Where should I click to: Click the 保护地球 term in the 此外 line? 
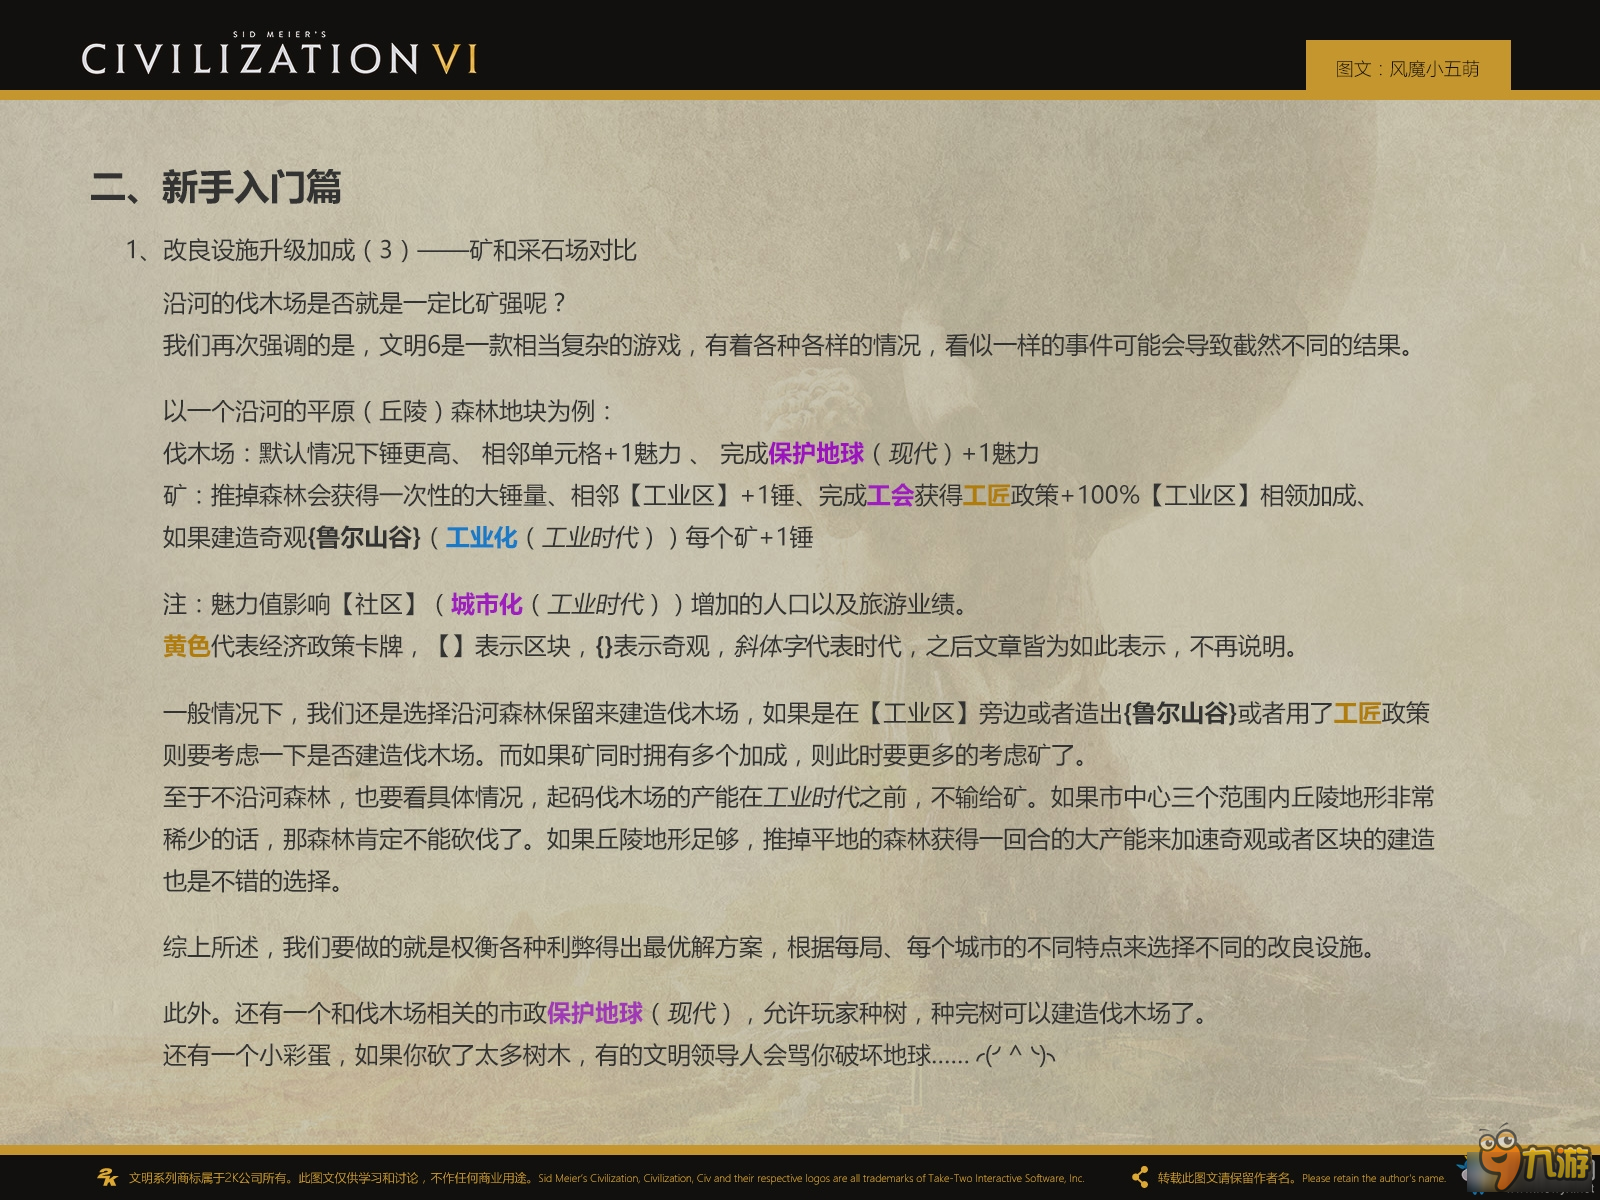(x=595, y=1013)
